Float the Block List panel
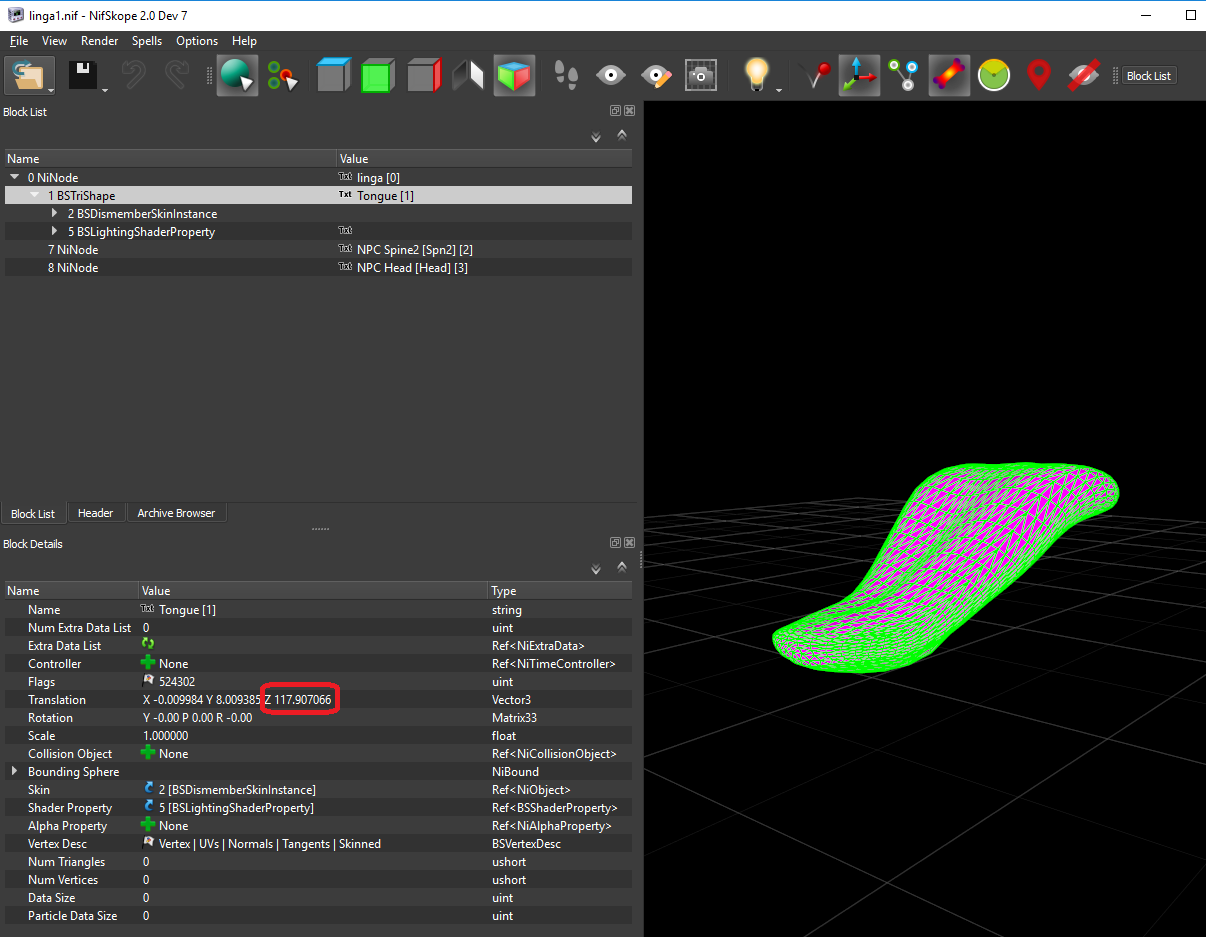1206x937 pixels. tap(615, 112)
